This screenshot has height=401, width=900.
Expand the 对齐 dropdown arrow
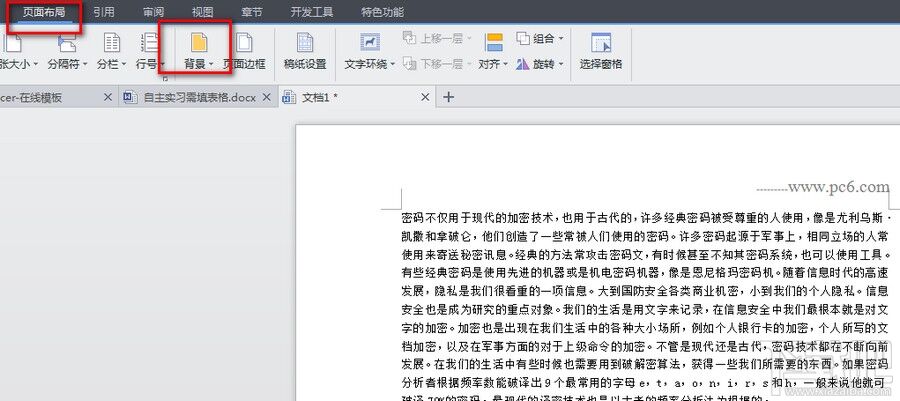coord(506,64)
